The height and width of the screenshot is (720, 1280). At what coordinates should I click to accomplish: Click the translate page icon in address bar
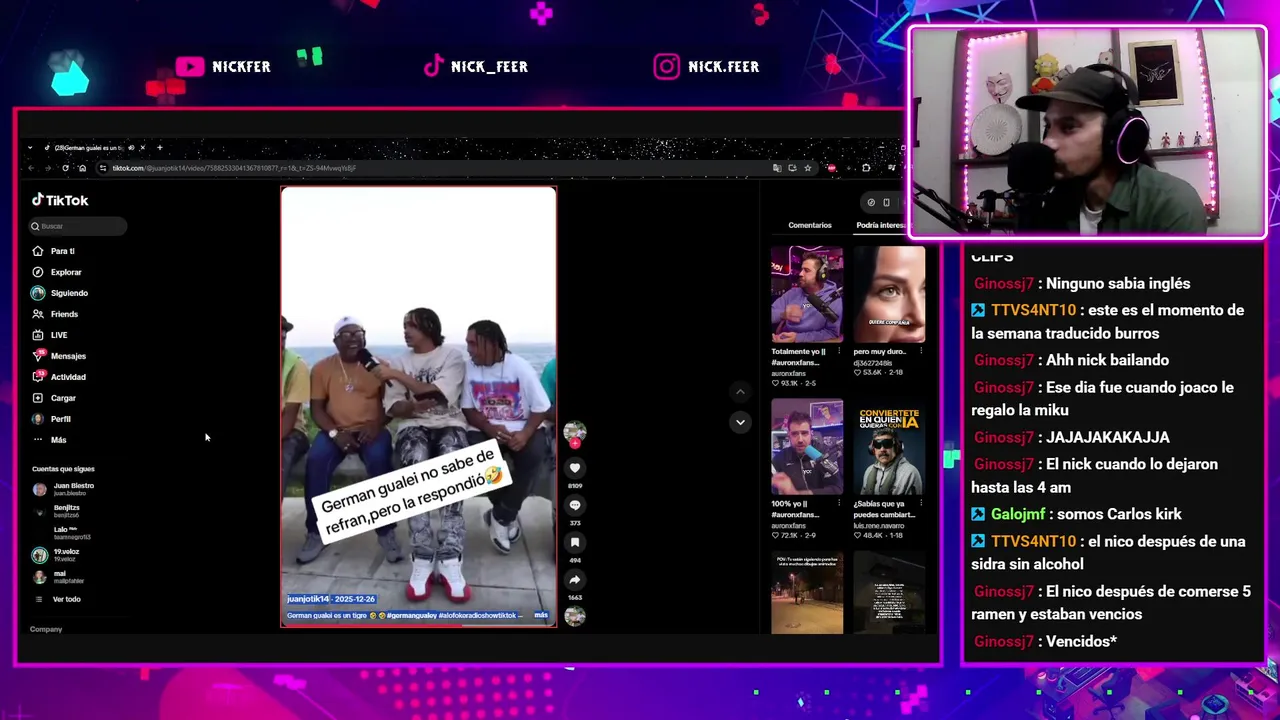777,168
